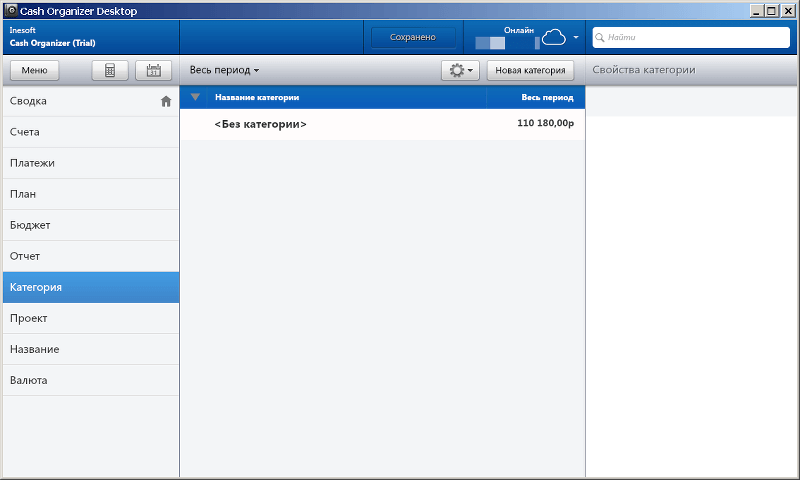Click the magnifier icon in search box
Viewport: 800px width, 480px height.
tap(600, 37)
